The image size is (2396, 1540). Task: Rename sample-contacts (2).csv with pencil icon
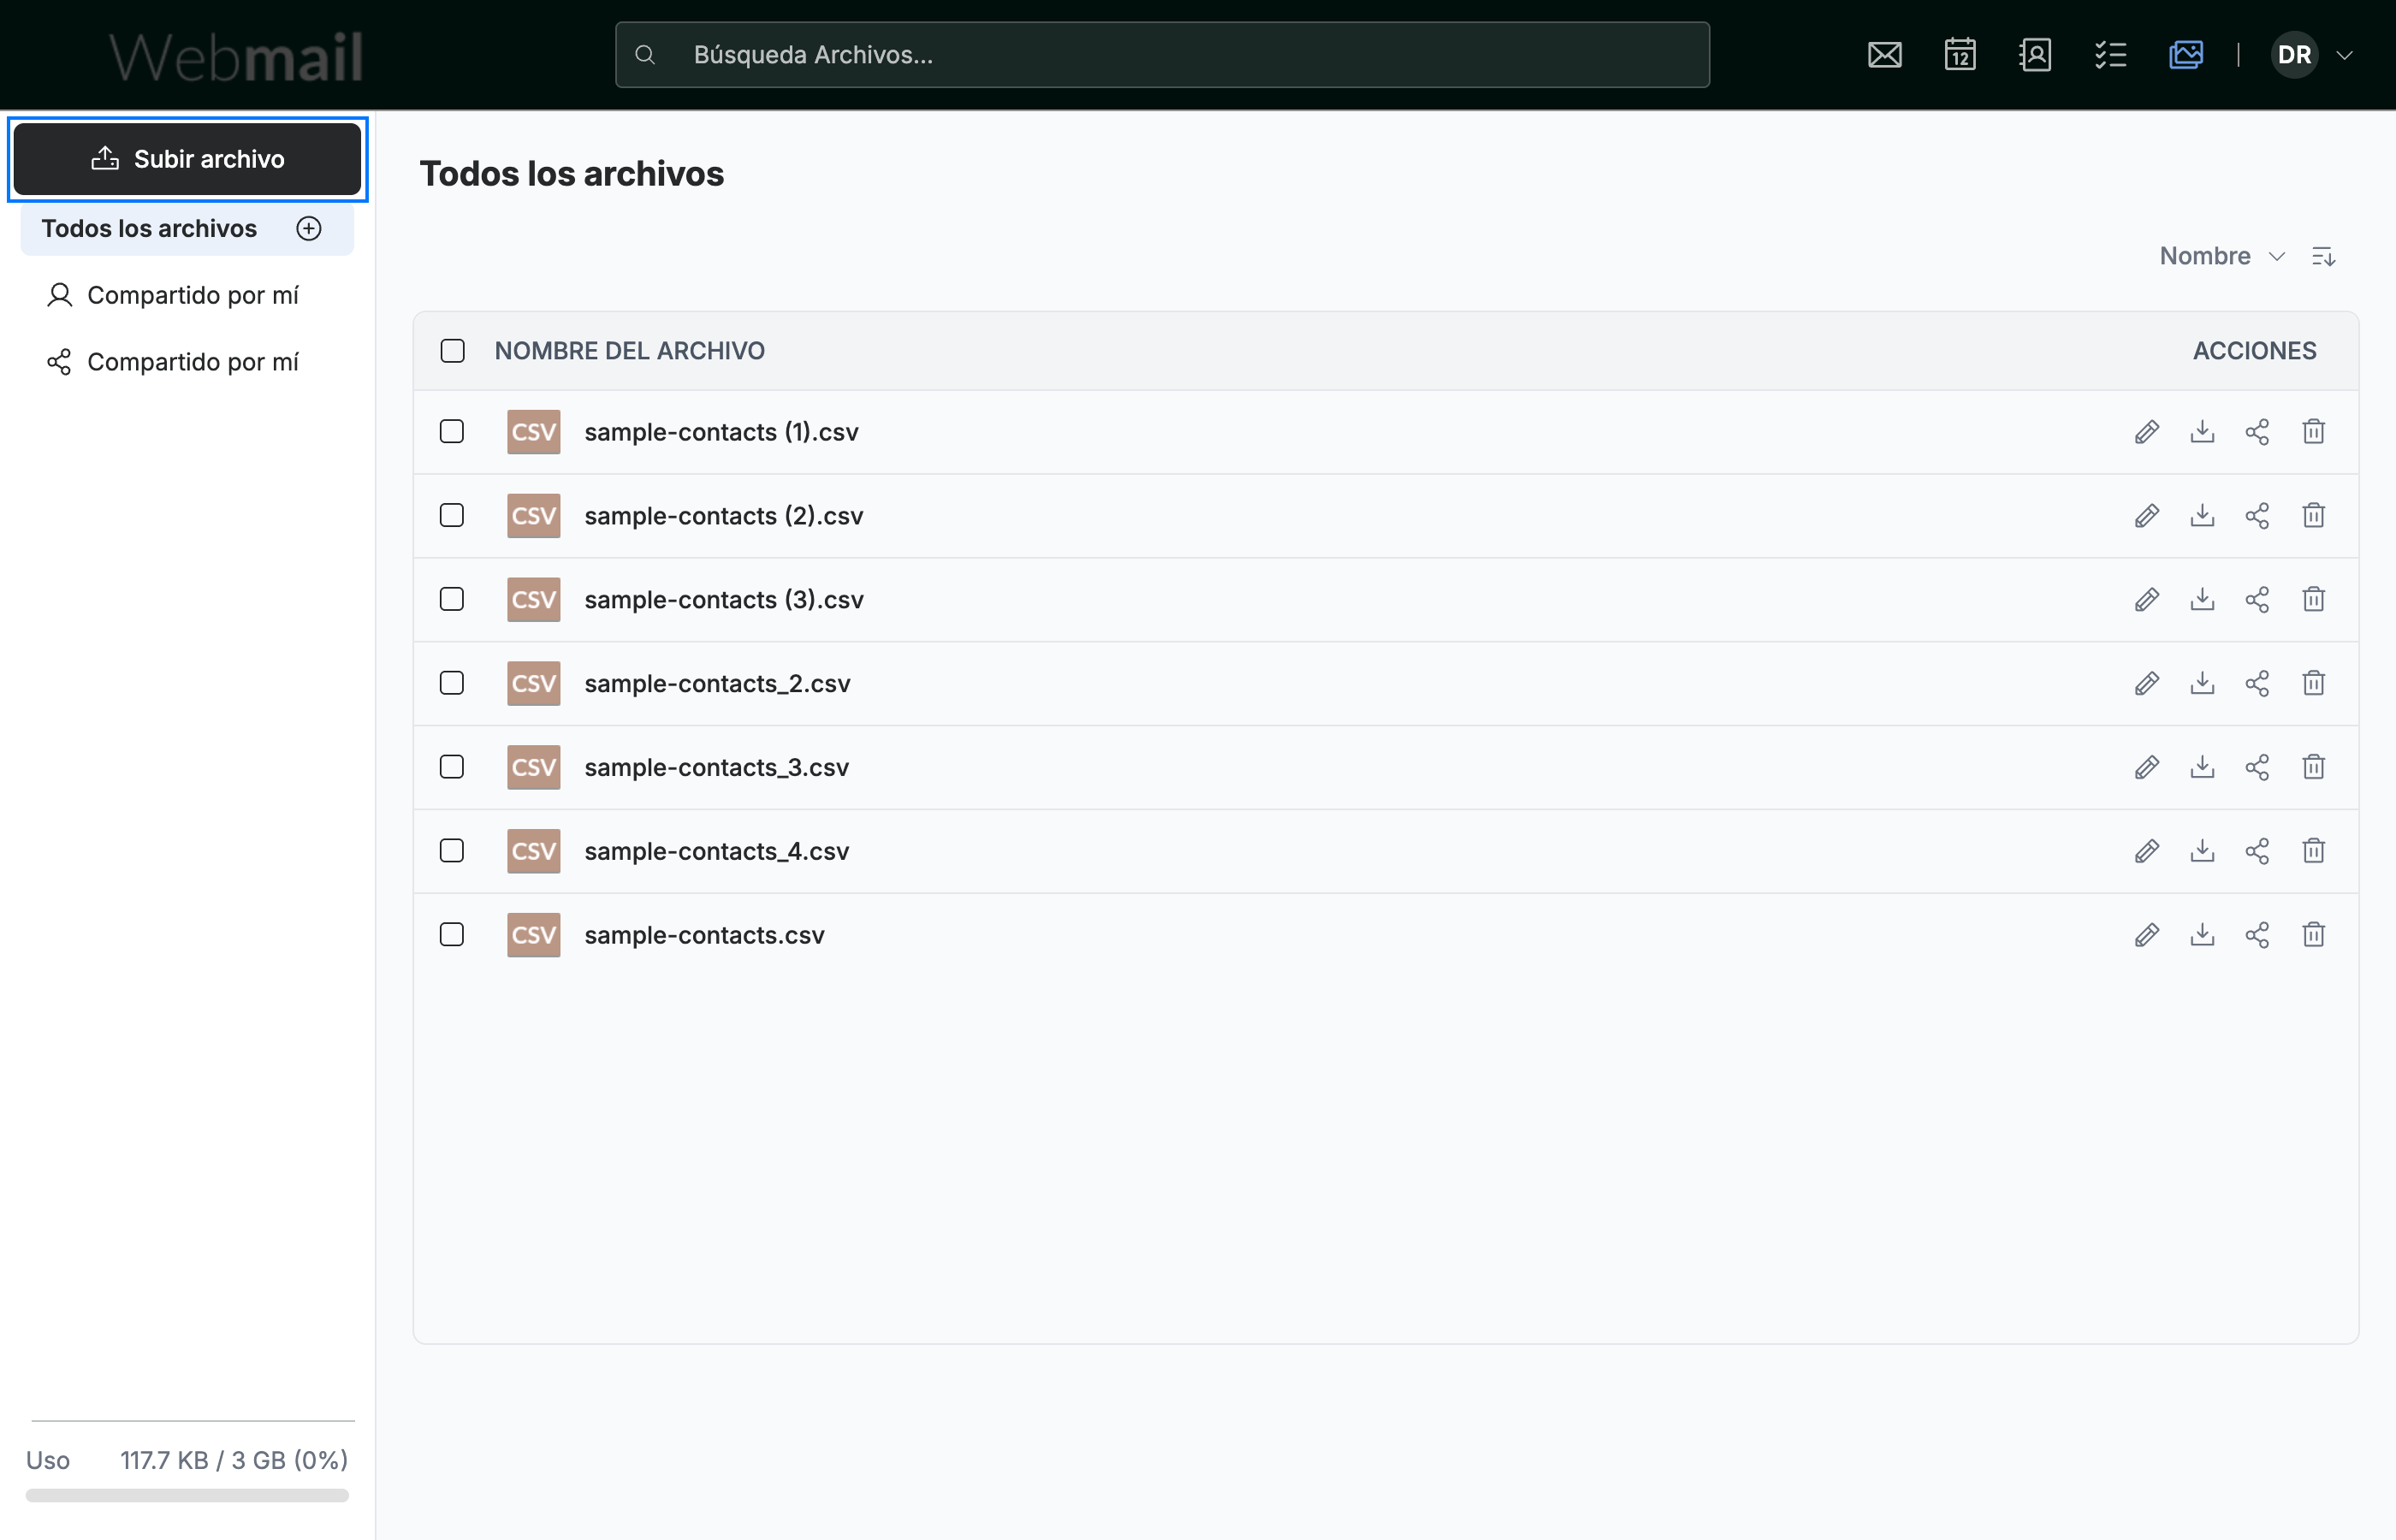click(x=2146, y=516)
